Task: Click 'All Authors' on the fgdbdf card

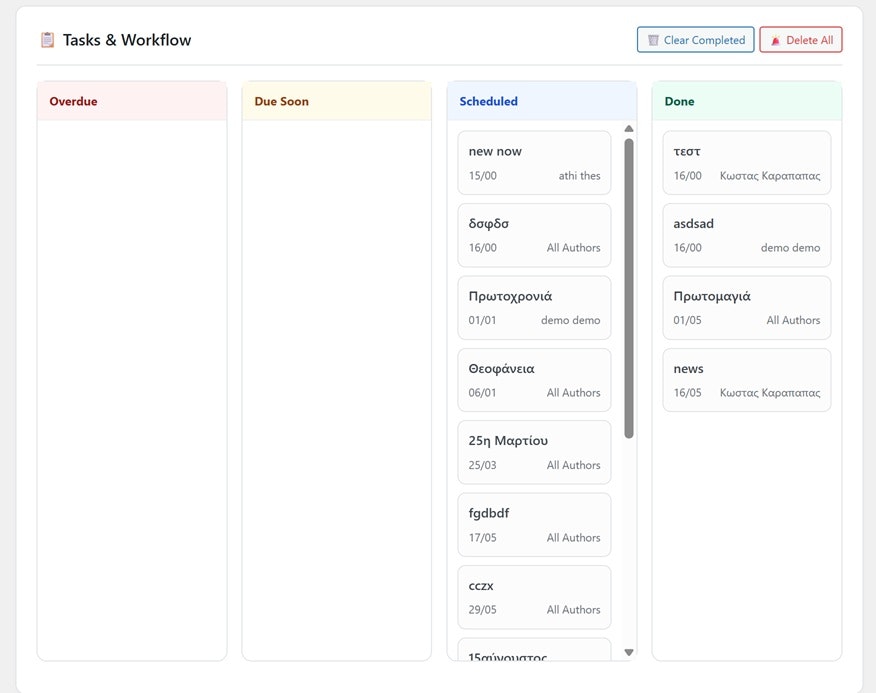Action: click(573, 538)
